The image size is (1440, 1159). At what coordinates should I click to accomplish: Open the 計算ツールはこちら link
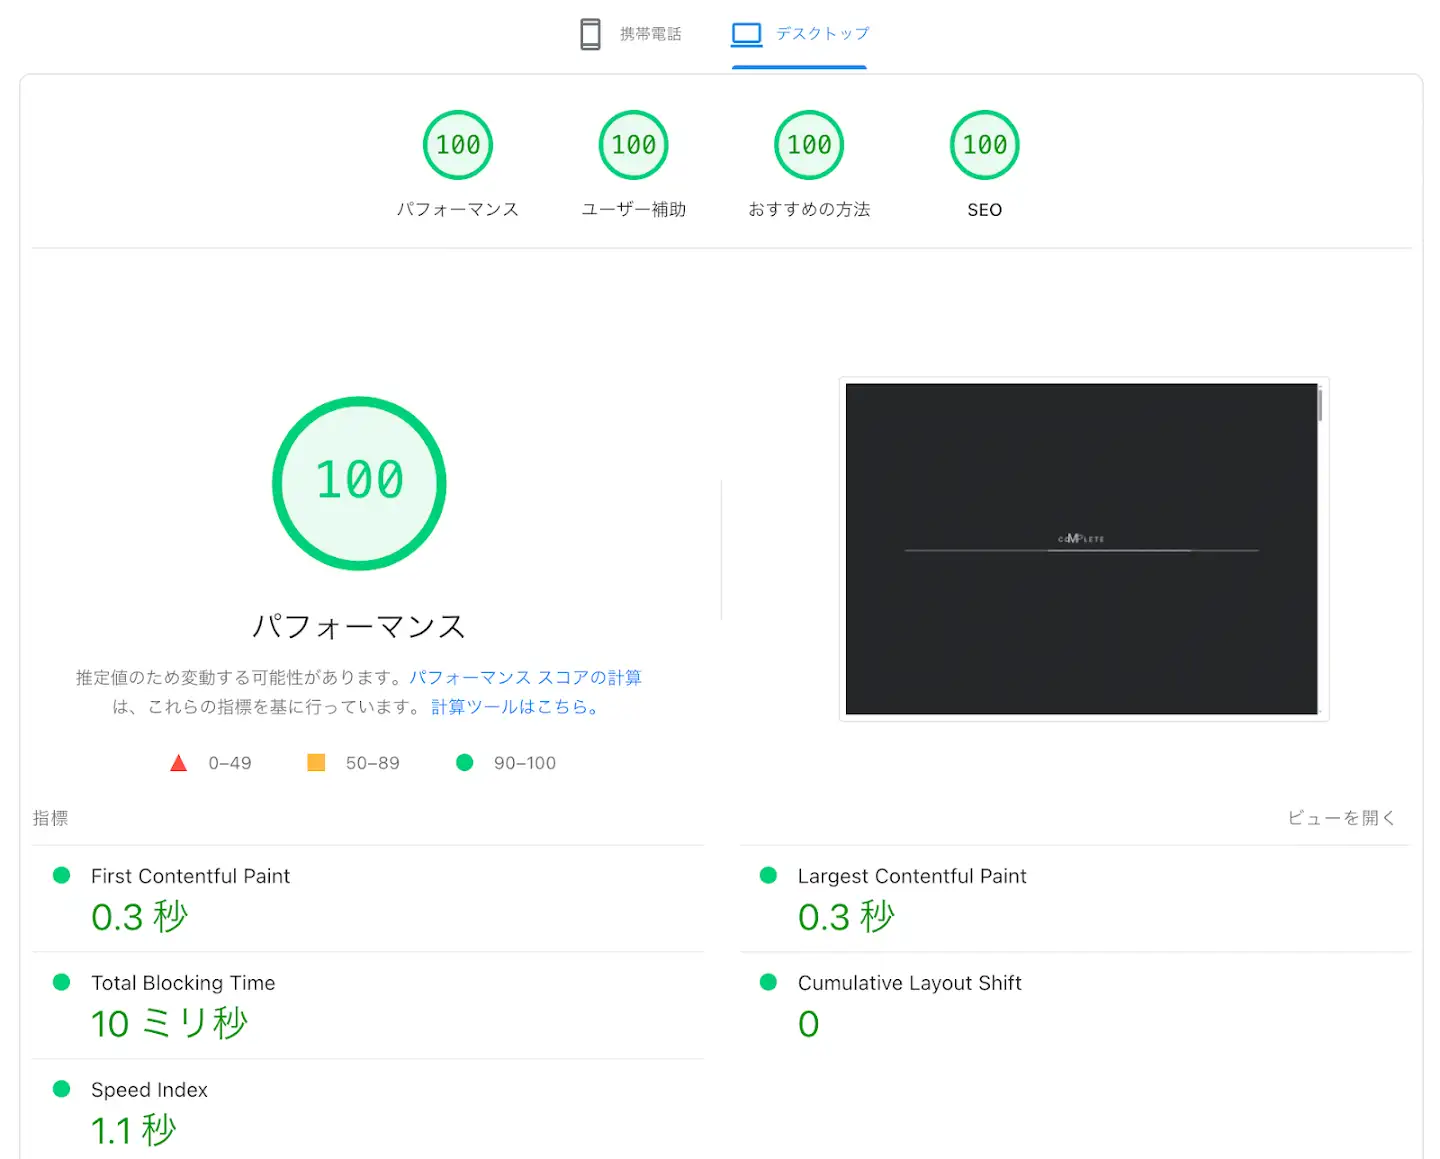(x=515, y=707)
